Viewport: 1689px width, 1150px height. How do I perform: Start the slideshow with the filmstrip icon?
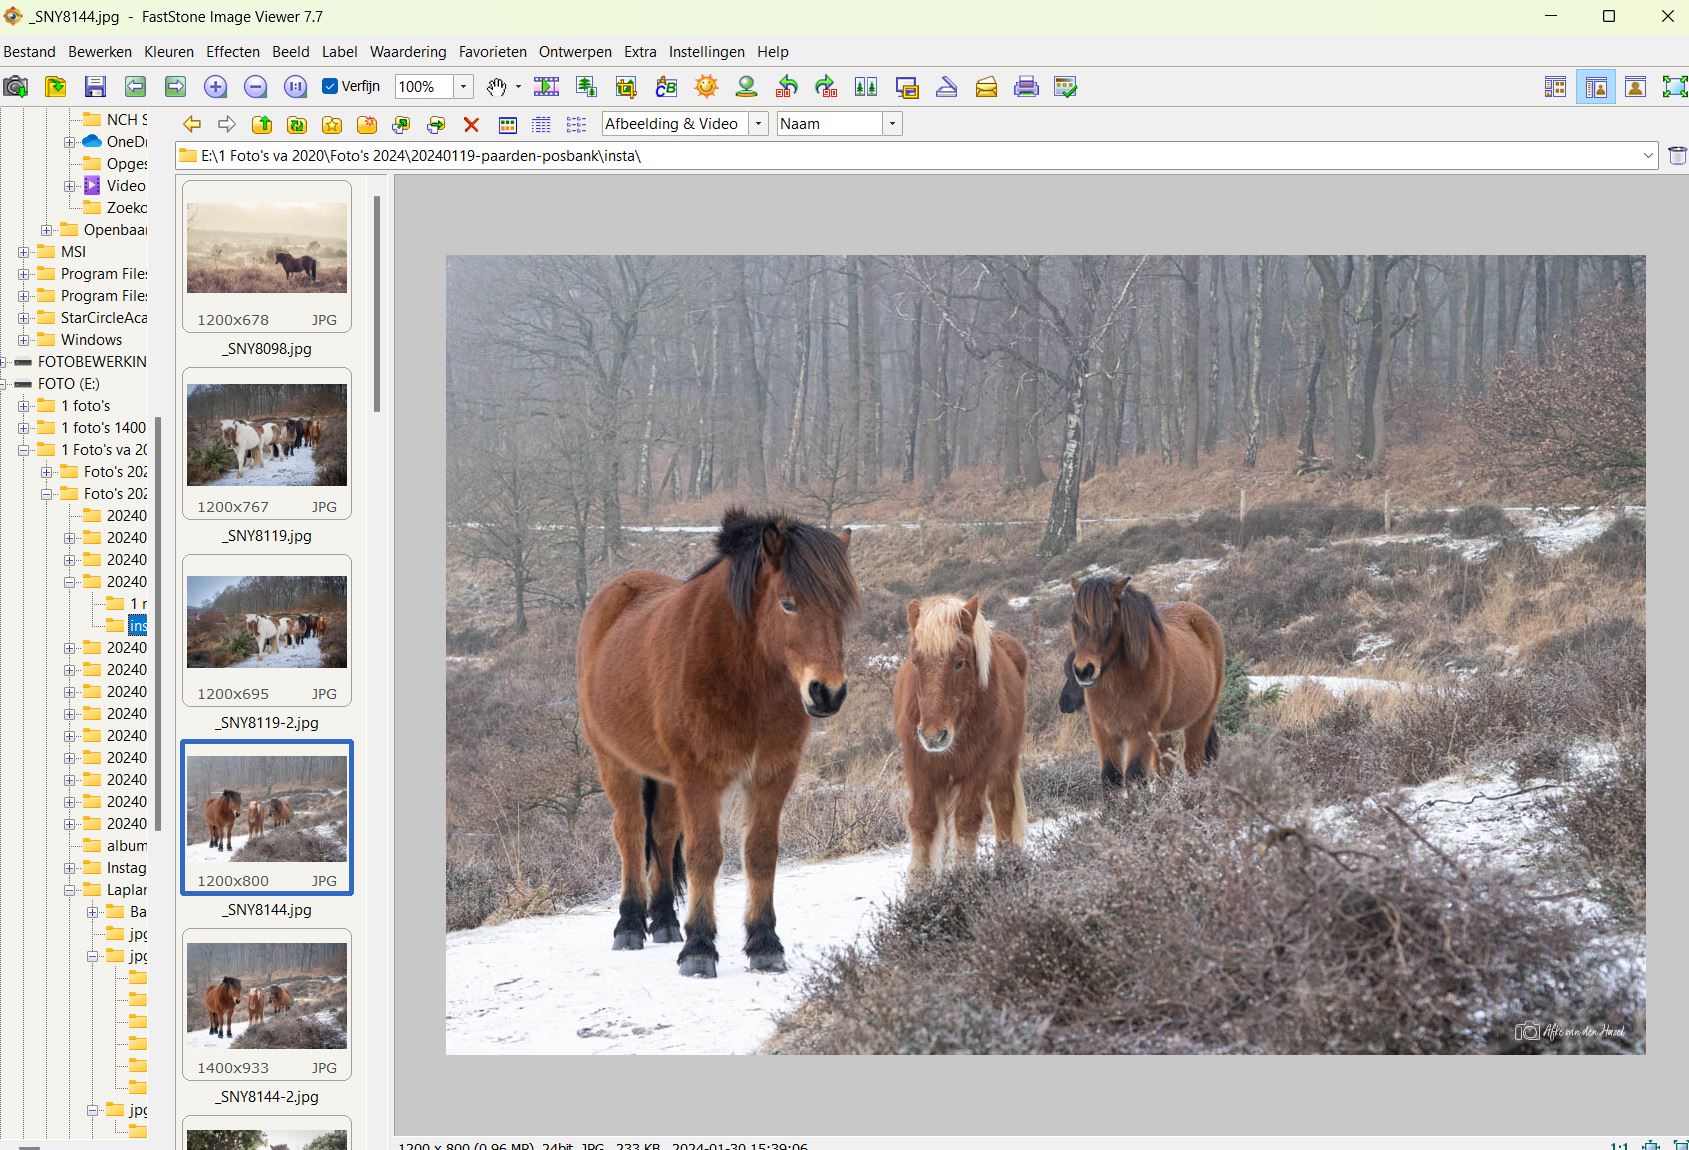tap(546, 87)
